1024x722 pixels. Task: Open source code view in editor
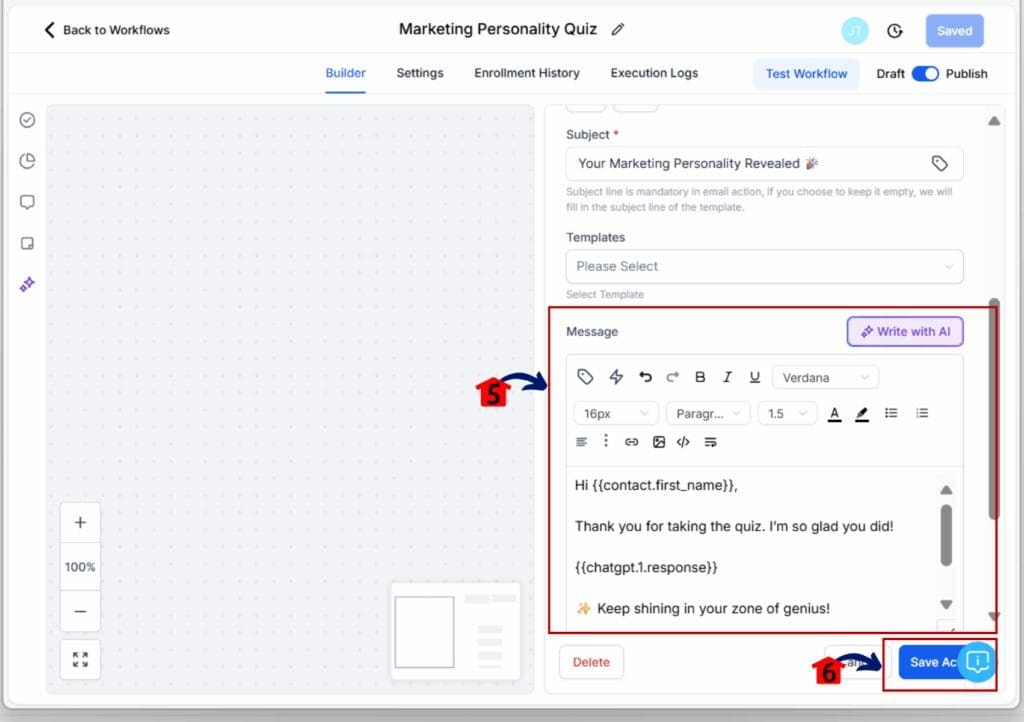(684, 441)
